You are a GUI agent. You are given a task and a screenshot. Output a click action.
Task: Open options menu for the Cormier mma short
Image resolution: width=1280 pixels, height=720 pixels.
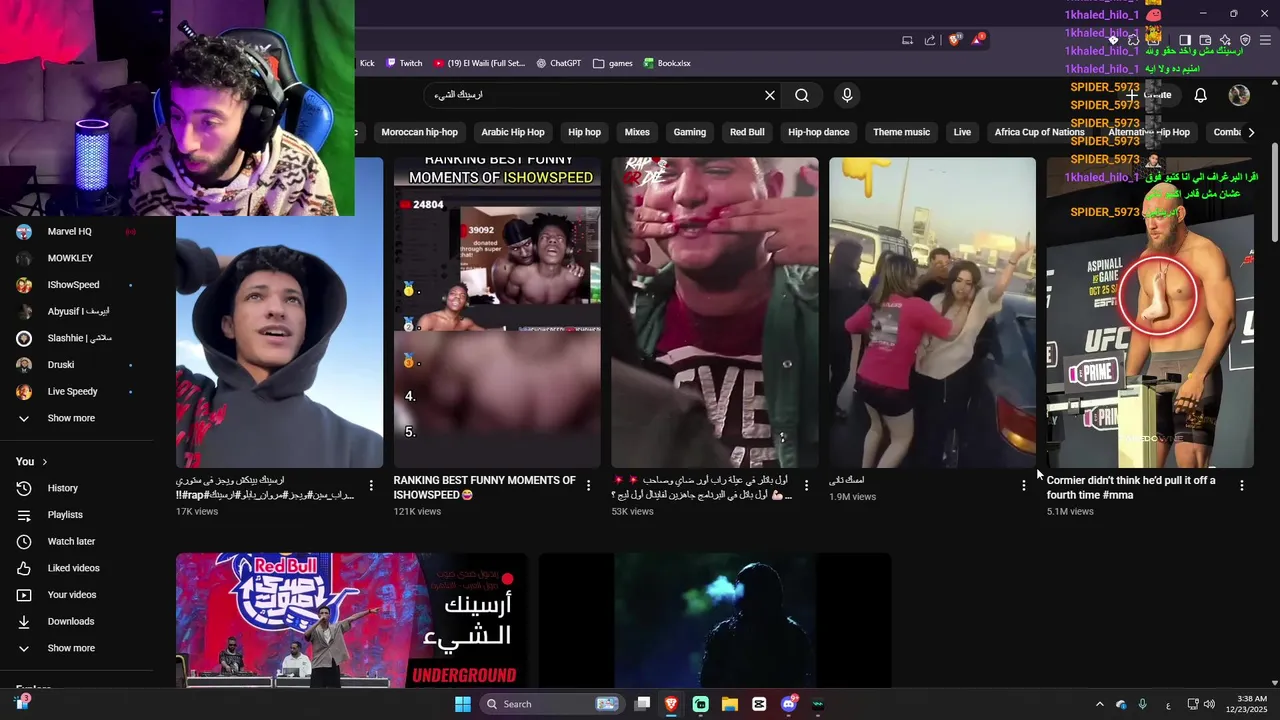tap(1242, 485)
